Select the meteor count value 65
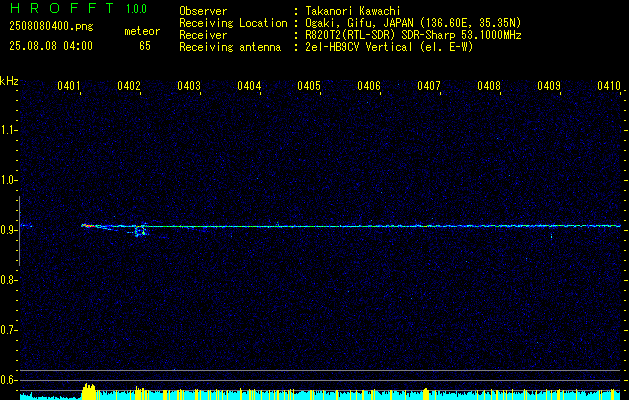629x400 pixels. click(x=145, y=46)
